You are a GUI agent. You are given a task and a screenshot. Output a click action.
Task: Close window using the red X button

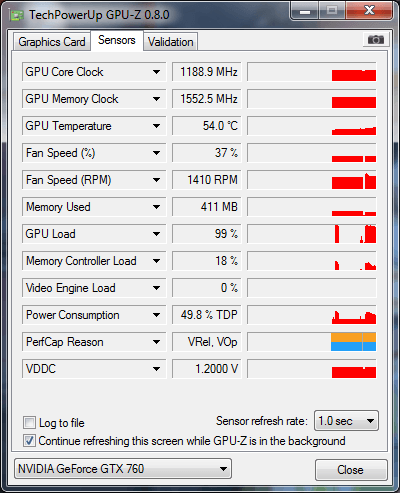[369, 11]
